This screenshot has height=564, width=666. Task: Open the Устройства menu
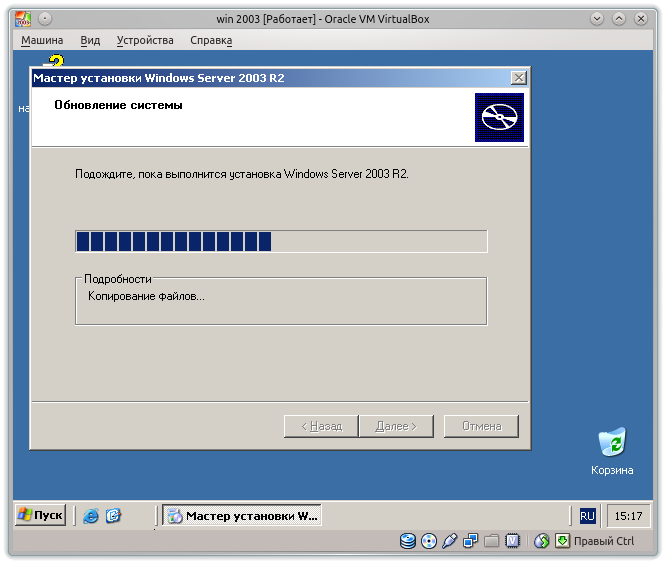click(145, 40)
